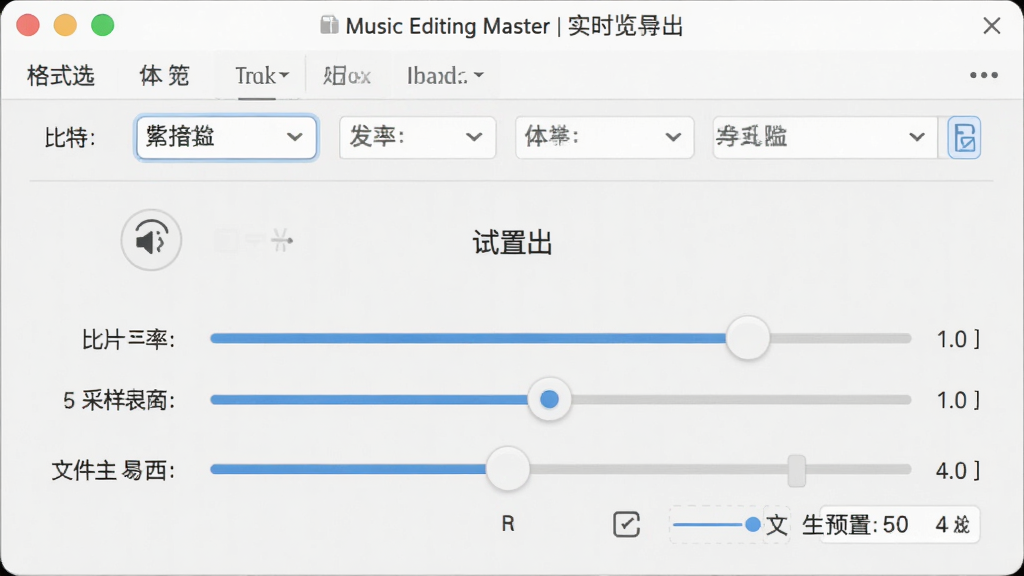1024x576 pixels.
Task: Click the 1.0 value of 比片三率 slider
Action: point(958,339)
